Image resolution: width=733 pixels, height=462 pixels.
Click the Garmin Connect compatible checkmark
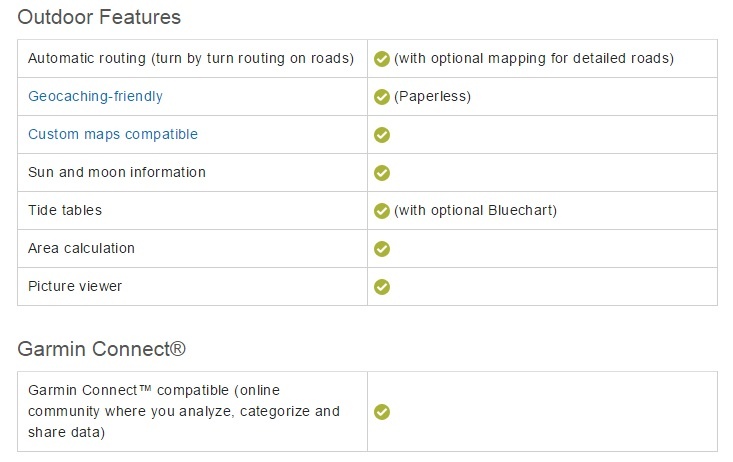pos(381,412)
